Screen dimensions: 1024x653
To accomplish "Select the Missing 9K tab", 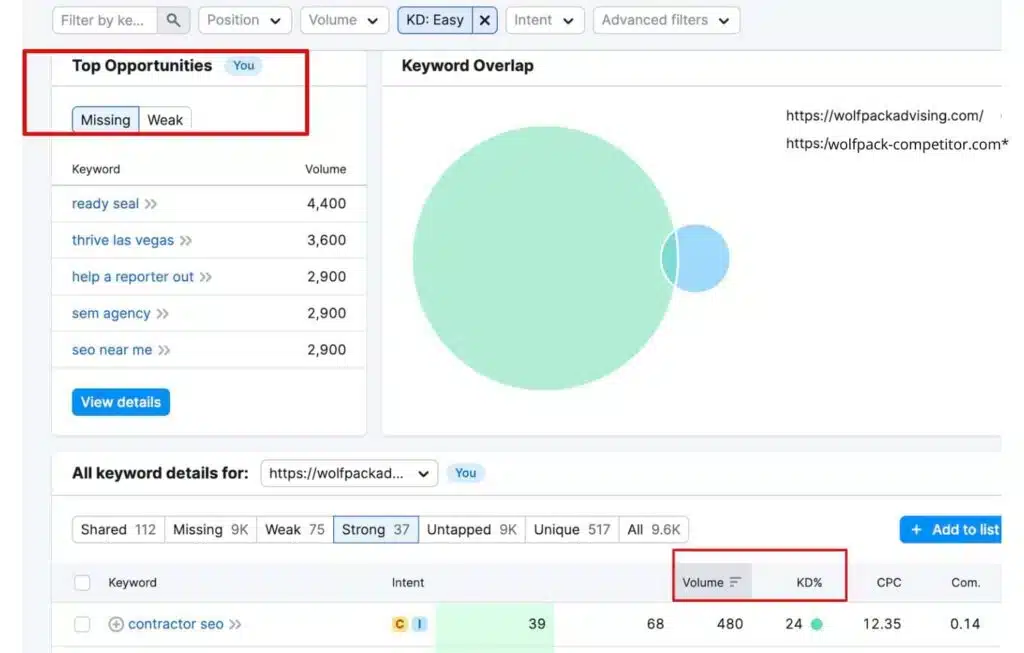I will point(210,530).
